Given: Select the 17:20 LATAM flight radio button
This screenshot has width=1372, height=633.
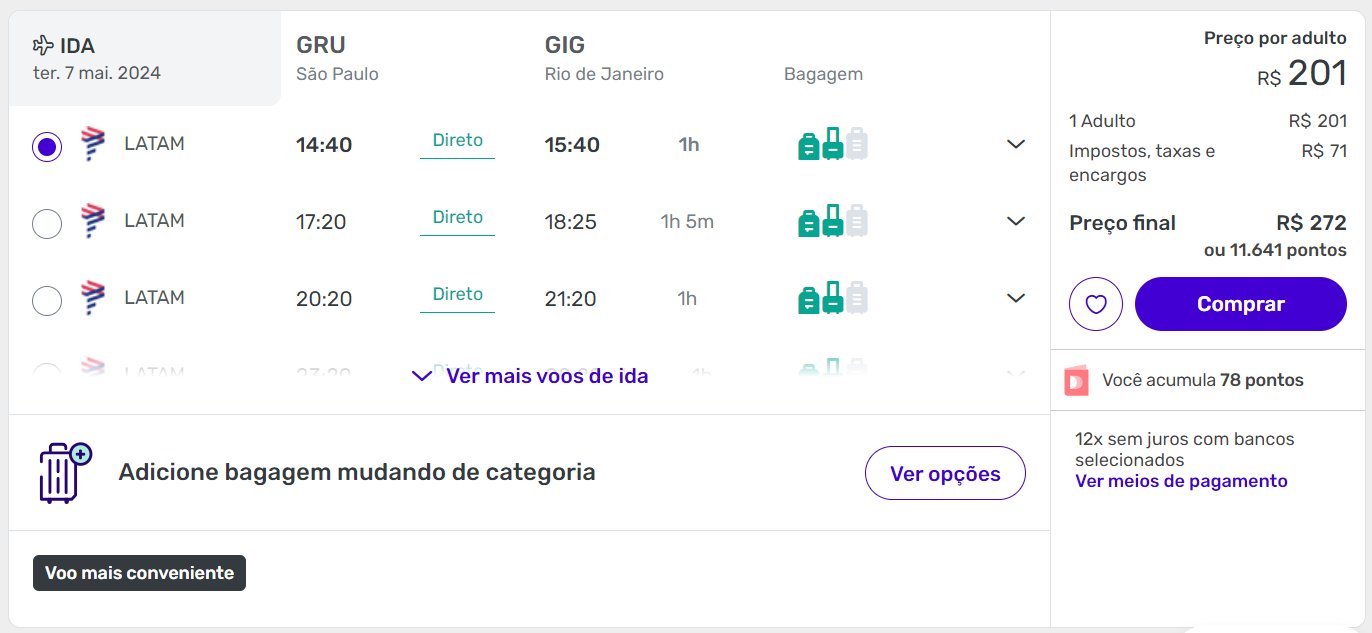Looking at the screenshot, I should (47, 224).
